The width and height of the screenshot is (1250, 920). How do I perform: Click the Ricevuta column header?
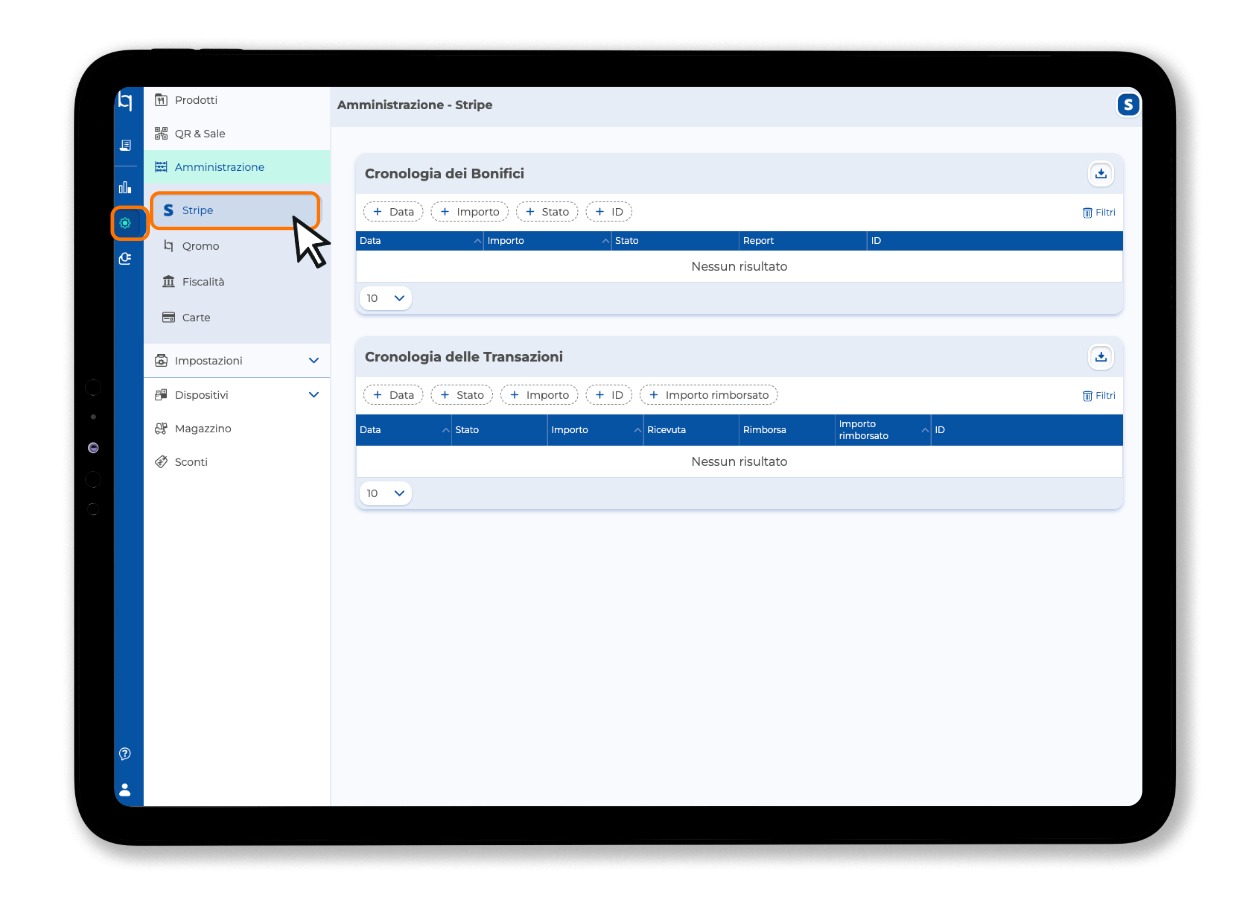(x=692, y=430)
